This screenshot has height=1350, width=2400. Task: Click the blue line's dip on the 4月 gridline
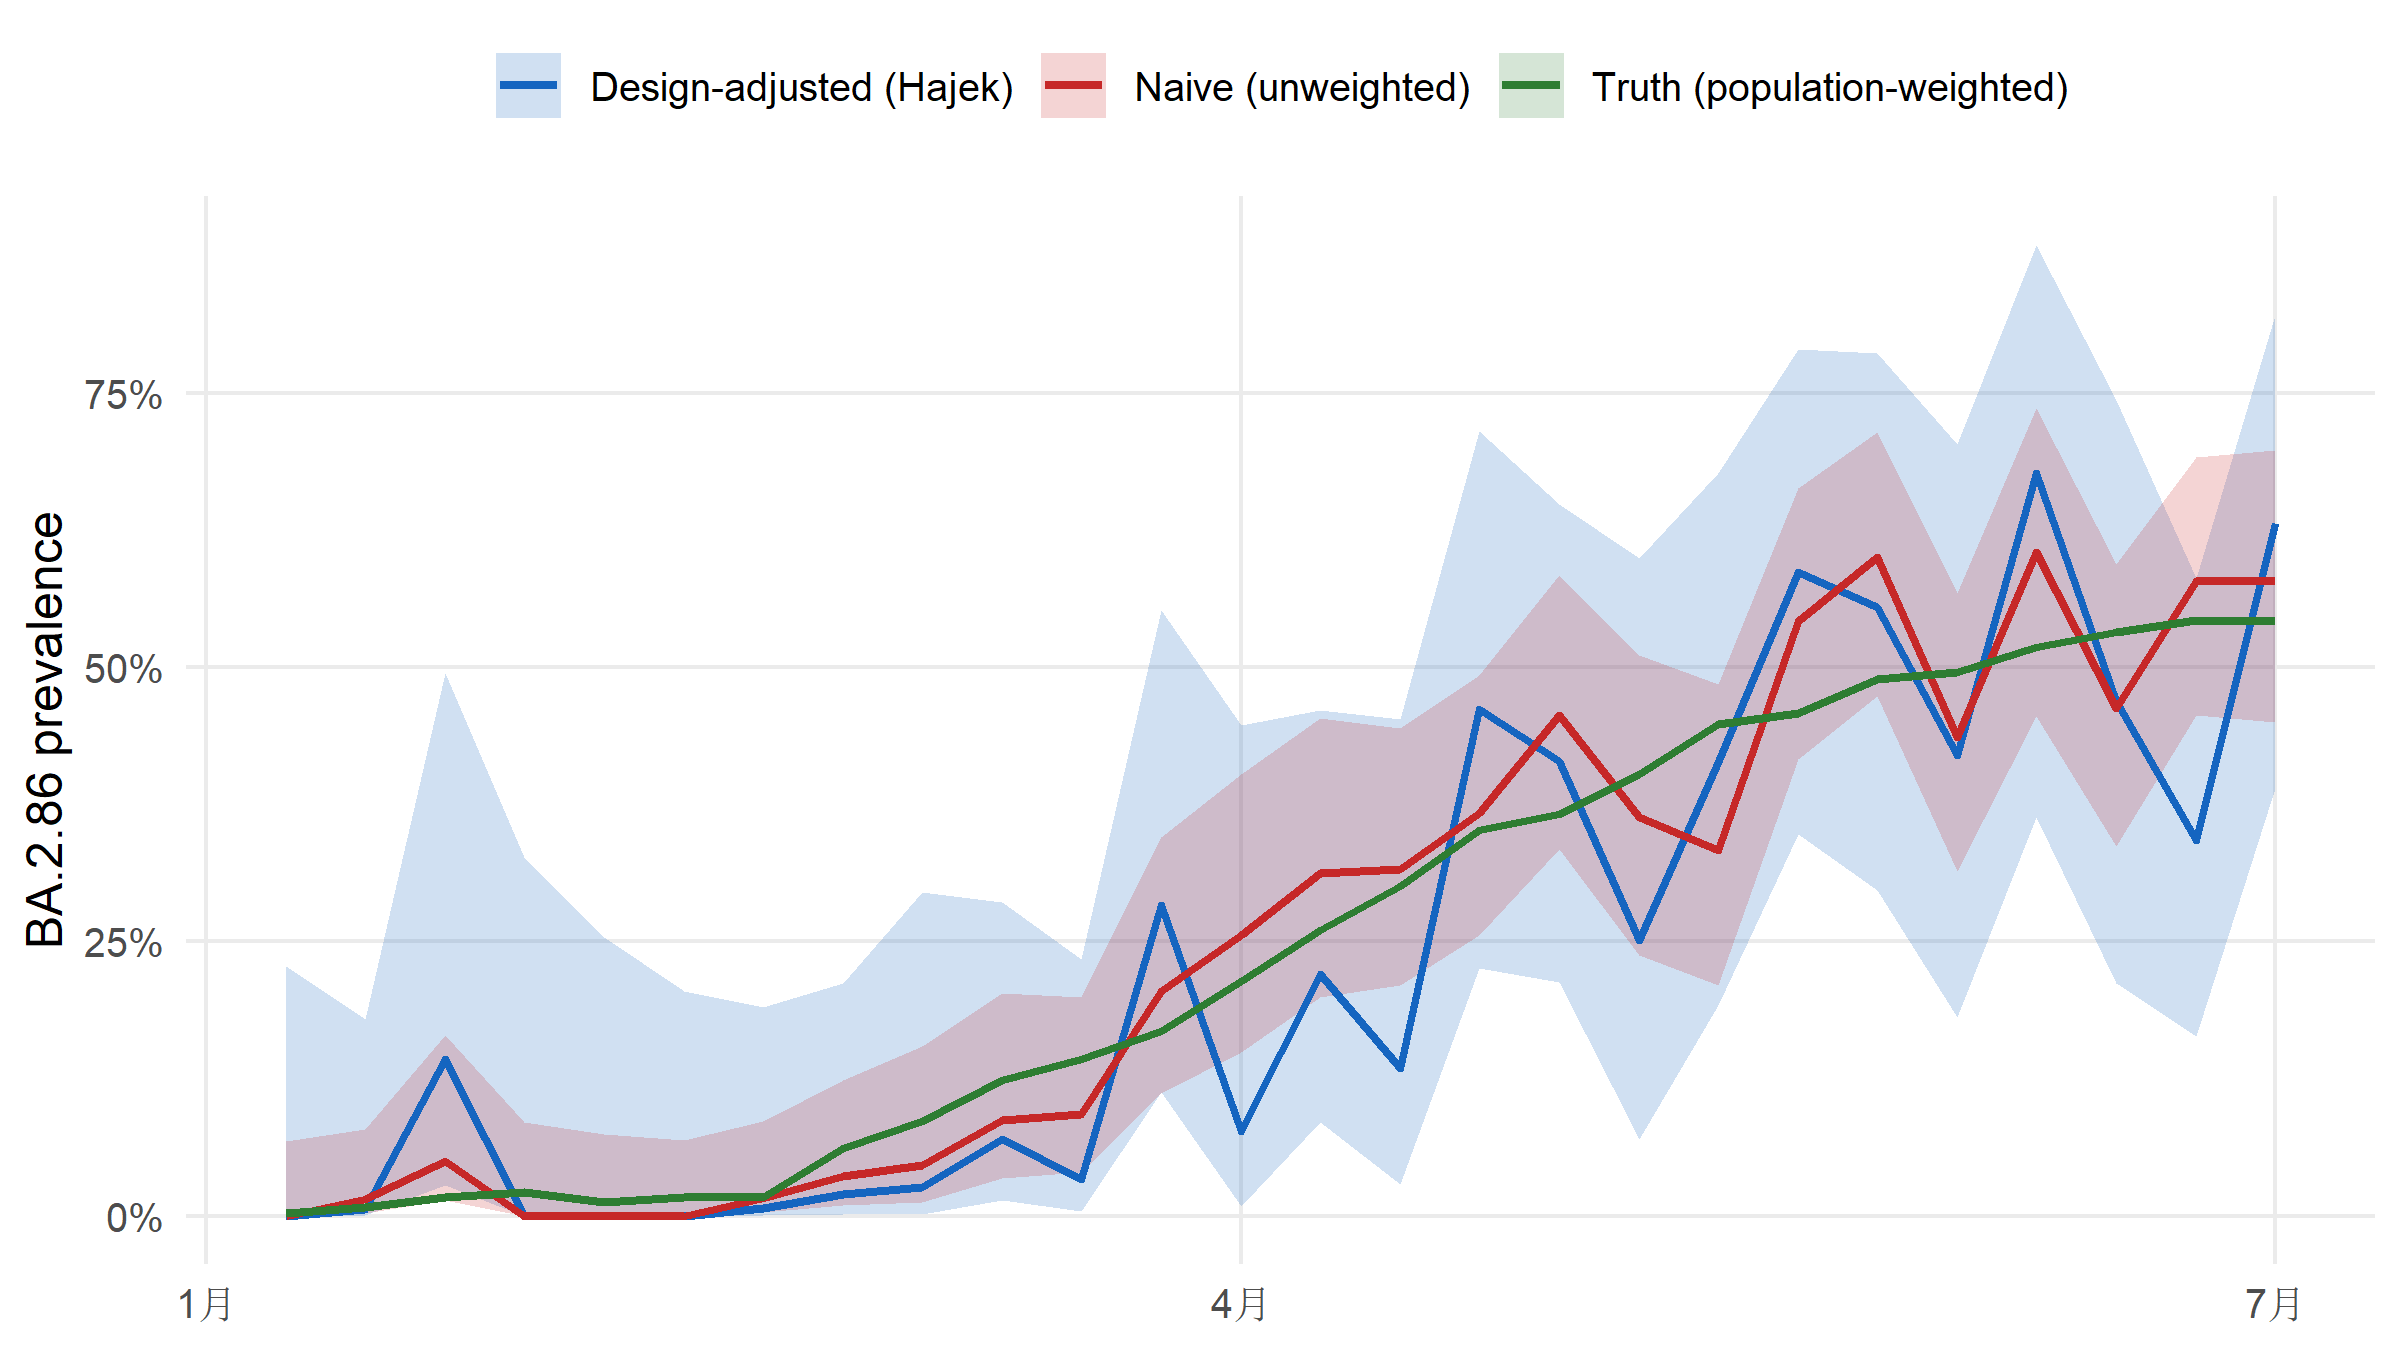[x=1241, y=1132]
